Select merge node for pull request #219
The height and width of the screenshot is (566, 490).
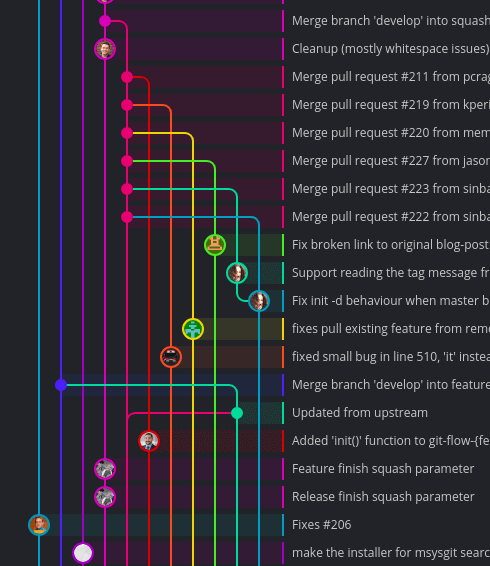(x=127, y=105)
